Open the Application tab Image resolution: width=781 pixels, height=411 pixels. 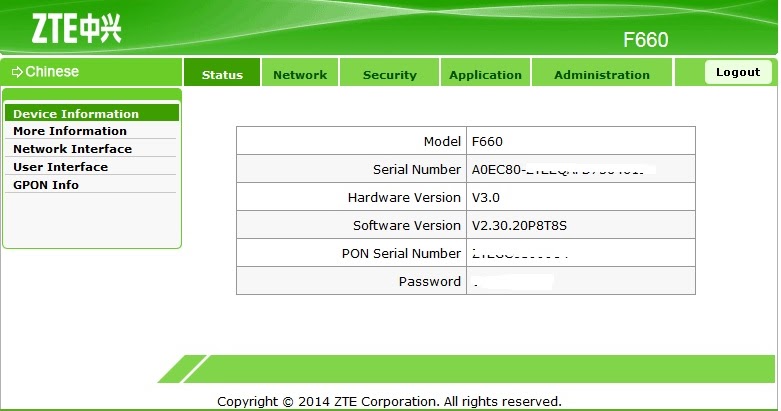(x=486, y=73)
